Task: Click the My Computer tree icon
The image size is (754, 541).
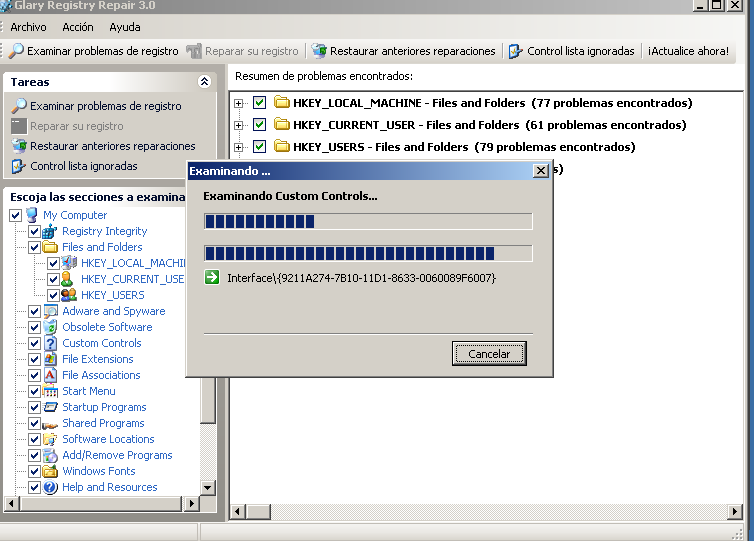Action: click(32, 215)
